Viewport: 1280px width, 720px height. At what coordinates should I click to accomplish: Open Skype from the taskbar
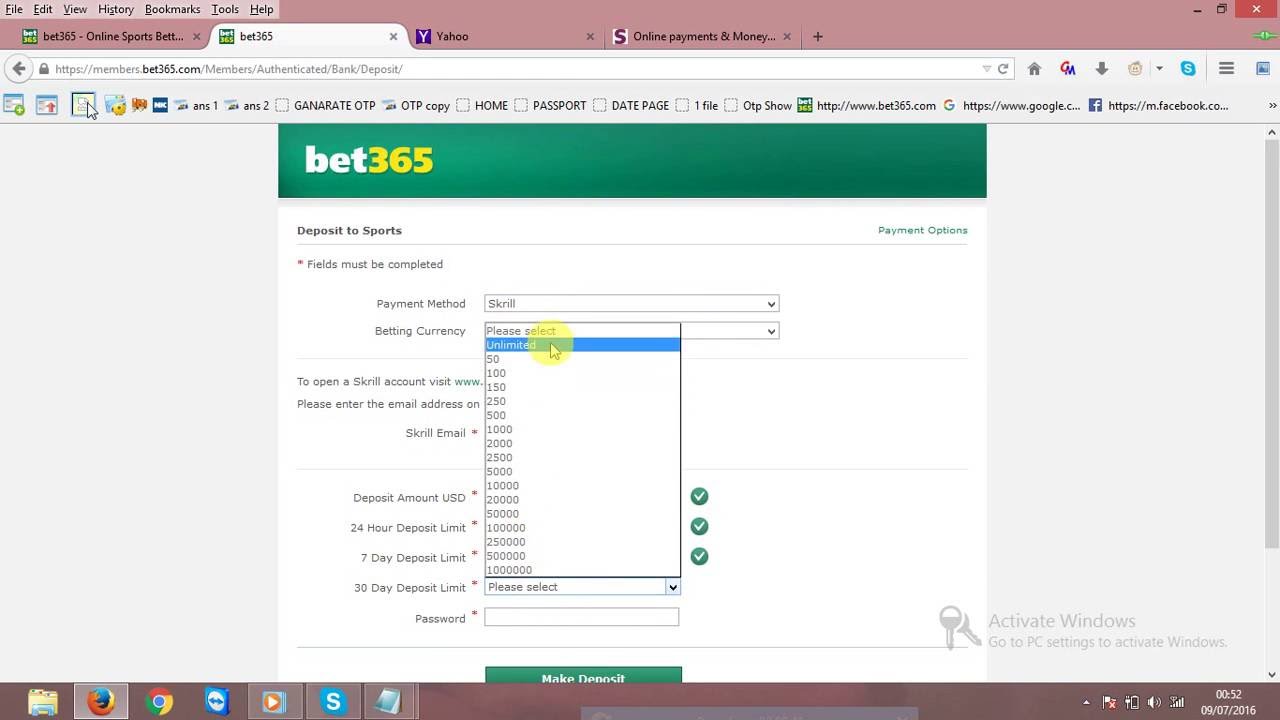[332, 702]
